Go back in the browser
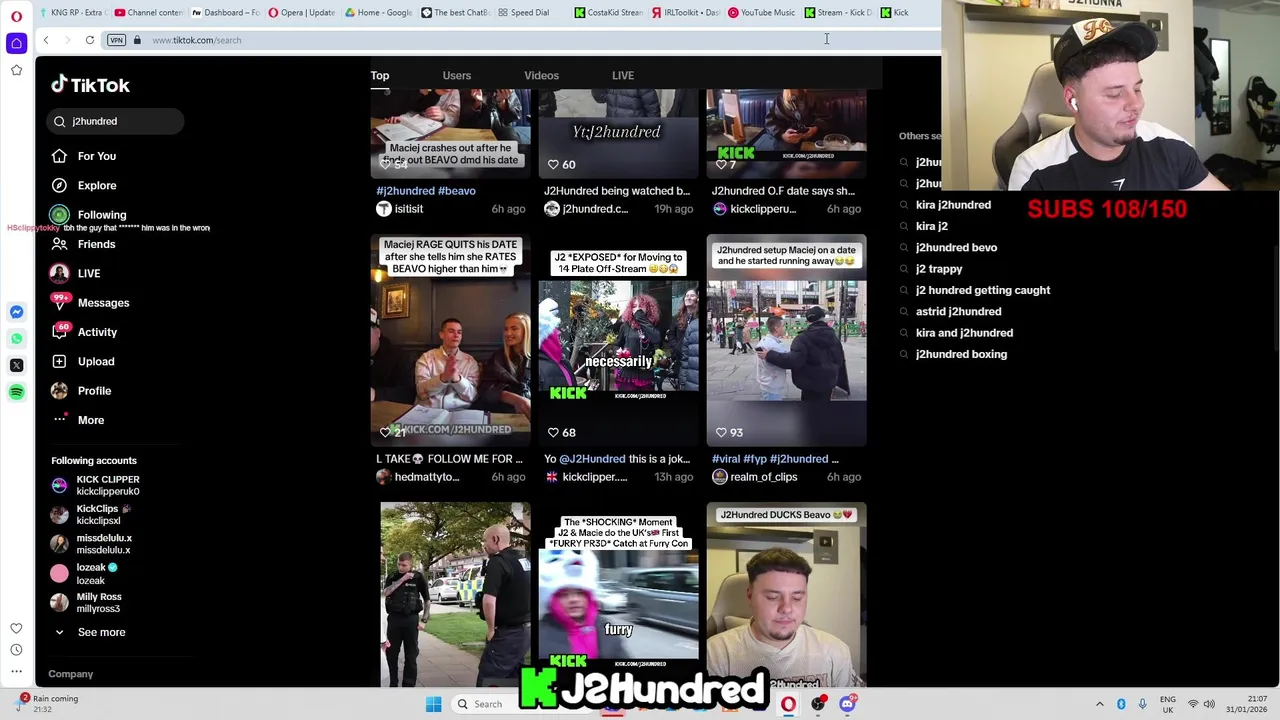The width and height of the screenshot is (1280, 720). pyautogui.click(x=45, y=40)
